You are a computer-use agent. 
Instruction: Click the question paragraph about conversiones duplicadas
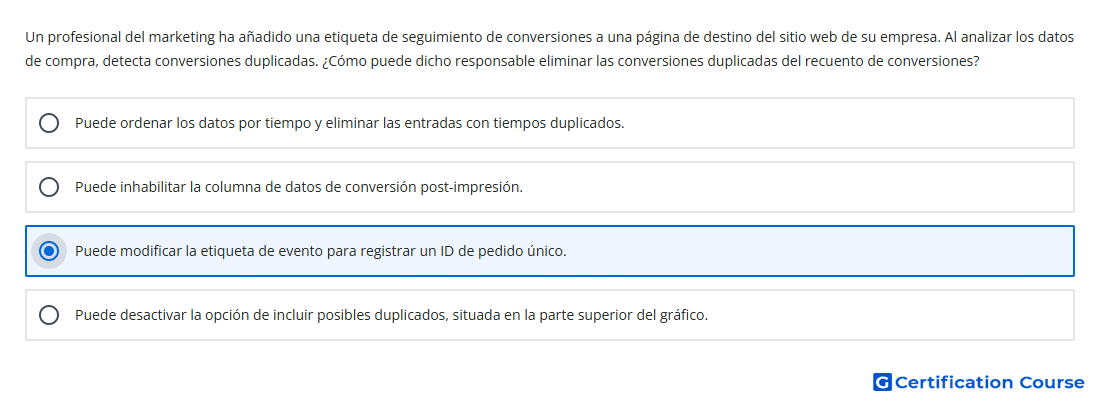(549, 49)
